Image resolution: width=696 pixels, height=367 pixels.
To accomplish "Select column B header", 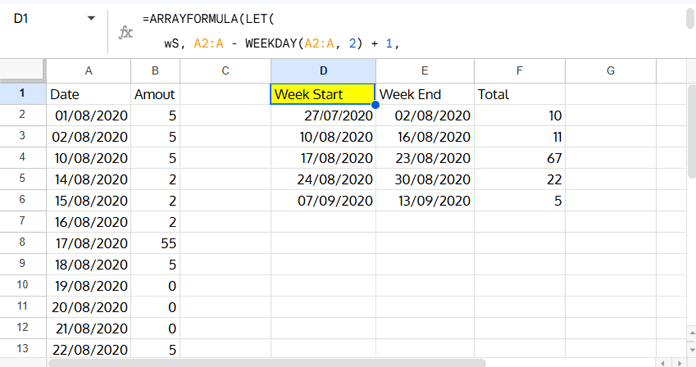I will (155, 71).
